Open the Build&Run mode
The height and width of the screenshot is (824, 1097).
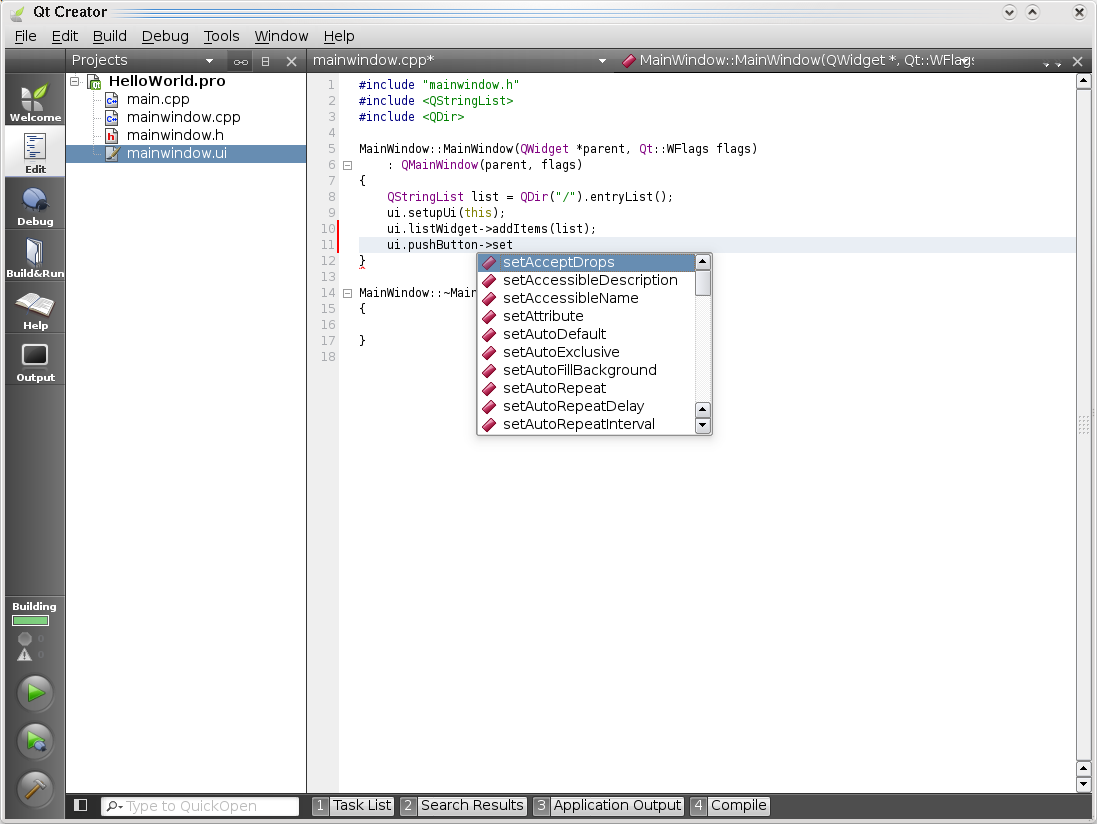[x=35, y=256]
